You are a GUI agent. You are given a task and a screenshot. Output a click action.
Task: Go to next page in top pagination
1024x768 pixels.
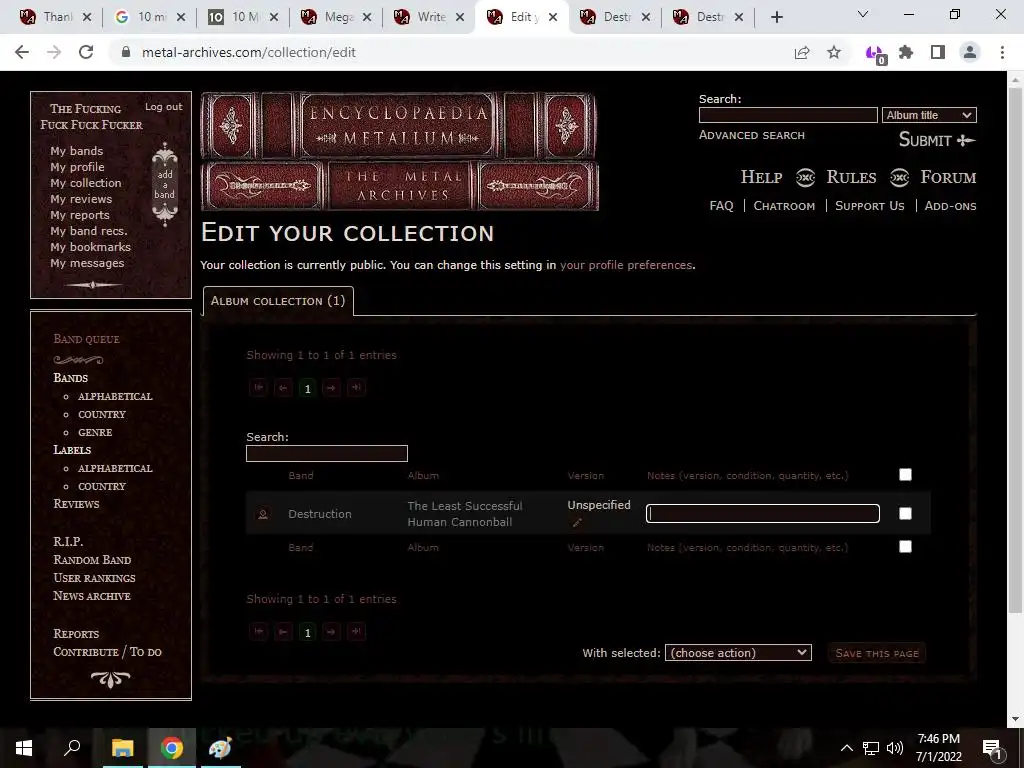[x=332, y=388]
